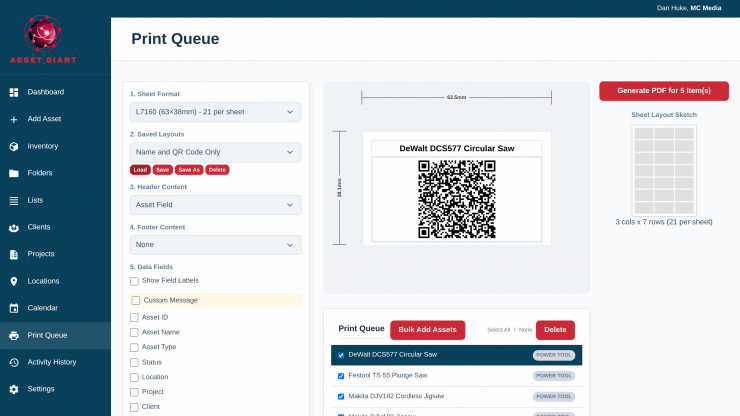Open Activity History page
Image resolution: width=740 pixels, height=416 pixels.
tap(52, 362)
